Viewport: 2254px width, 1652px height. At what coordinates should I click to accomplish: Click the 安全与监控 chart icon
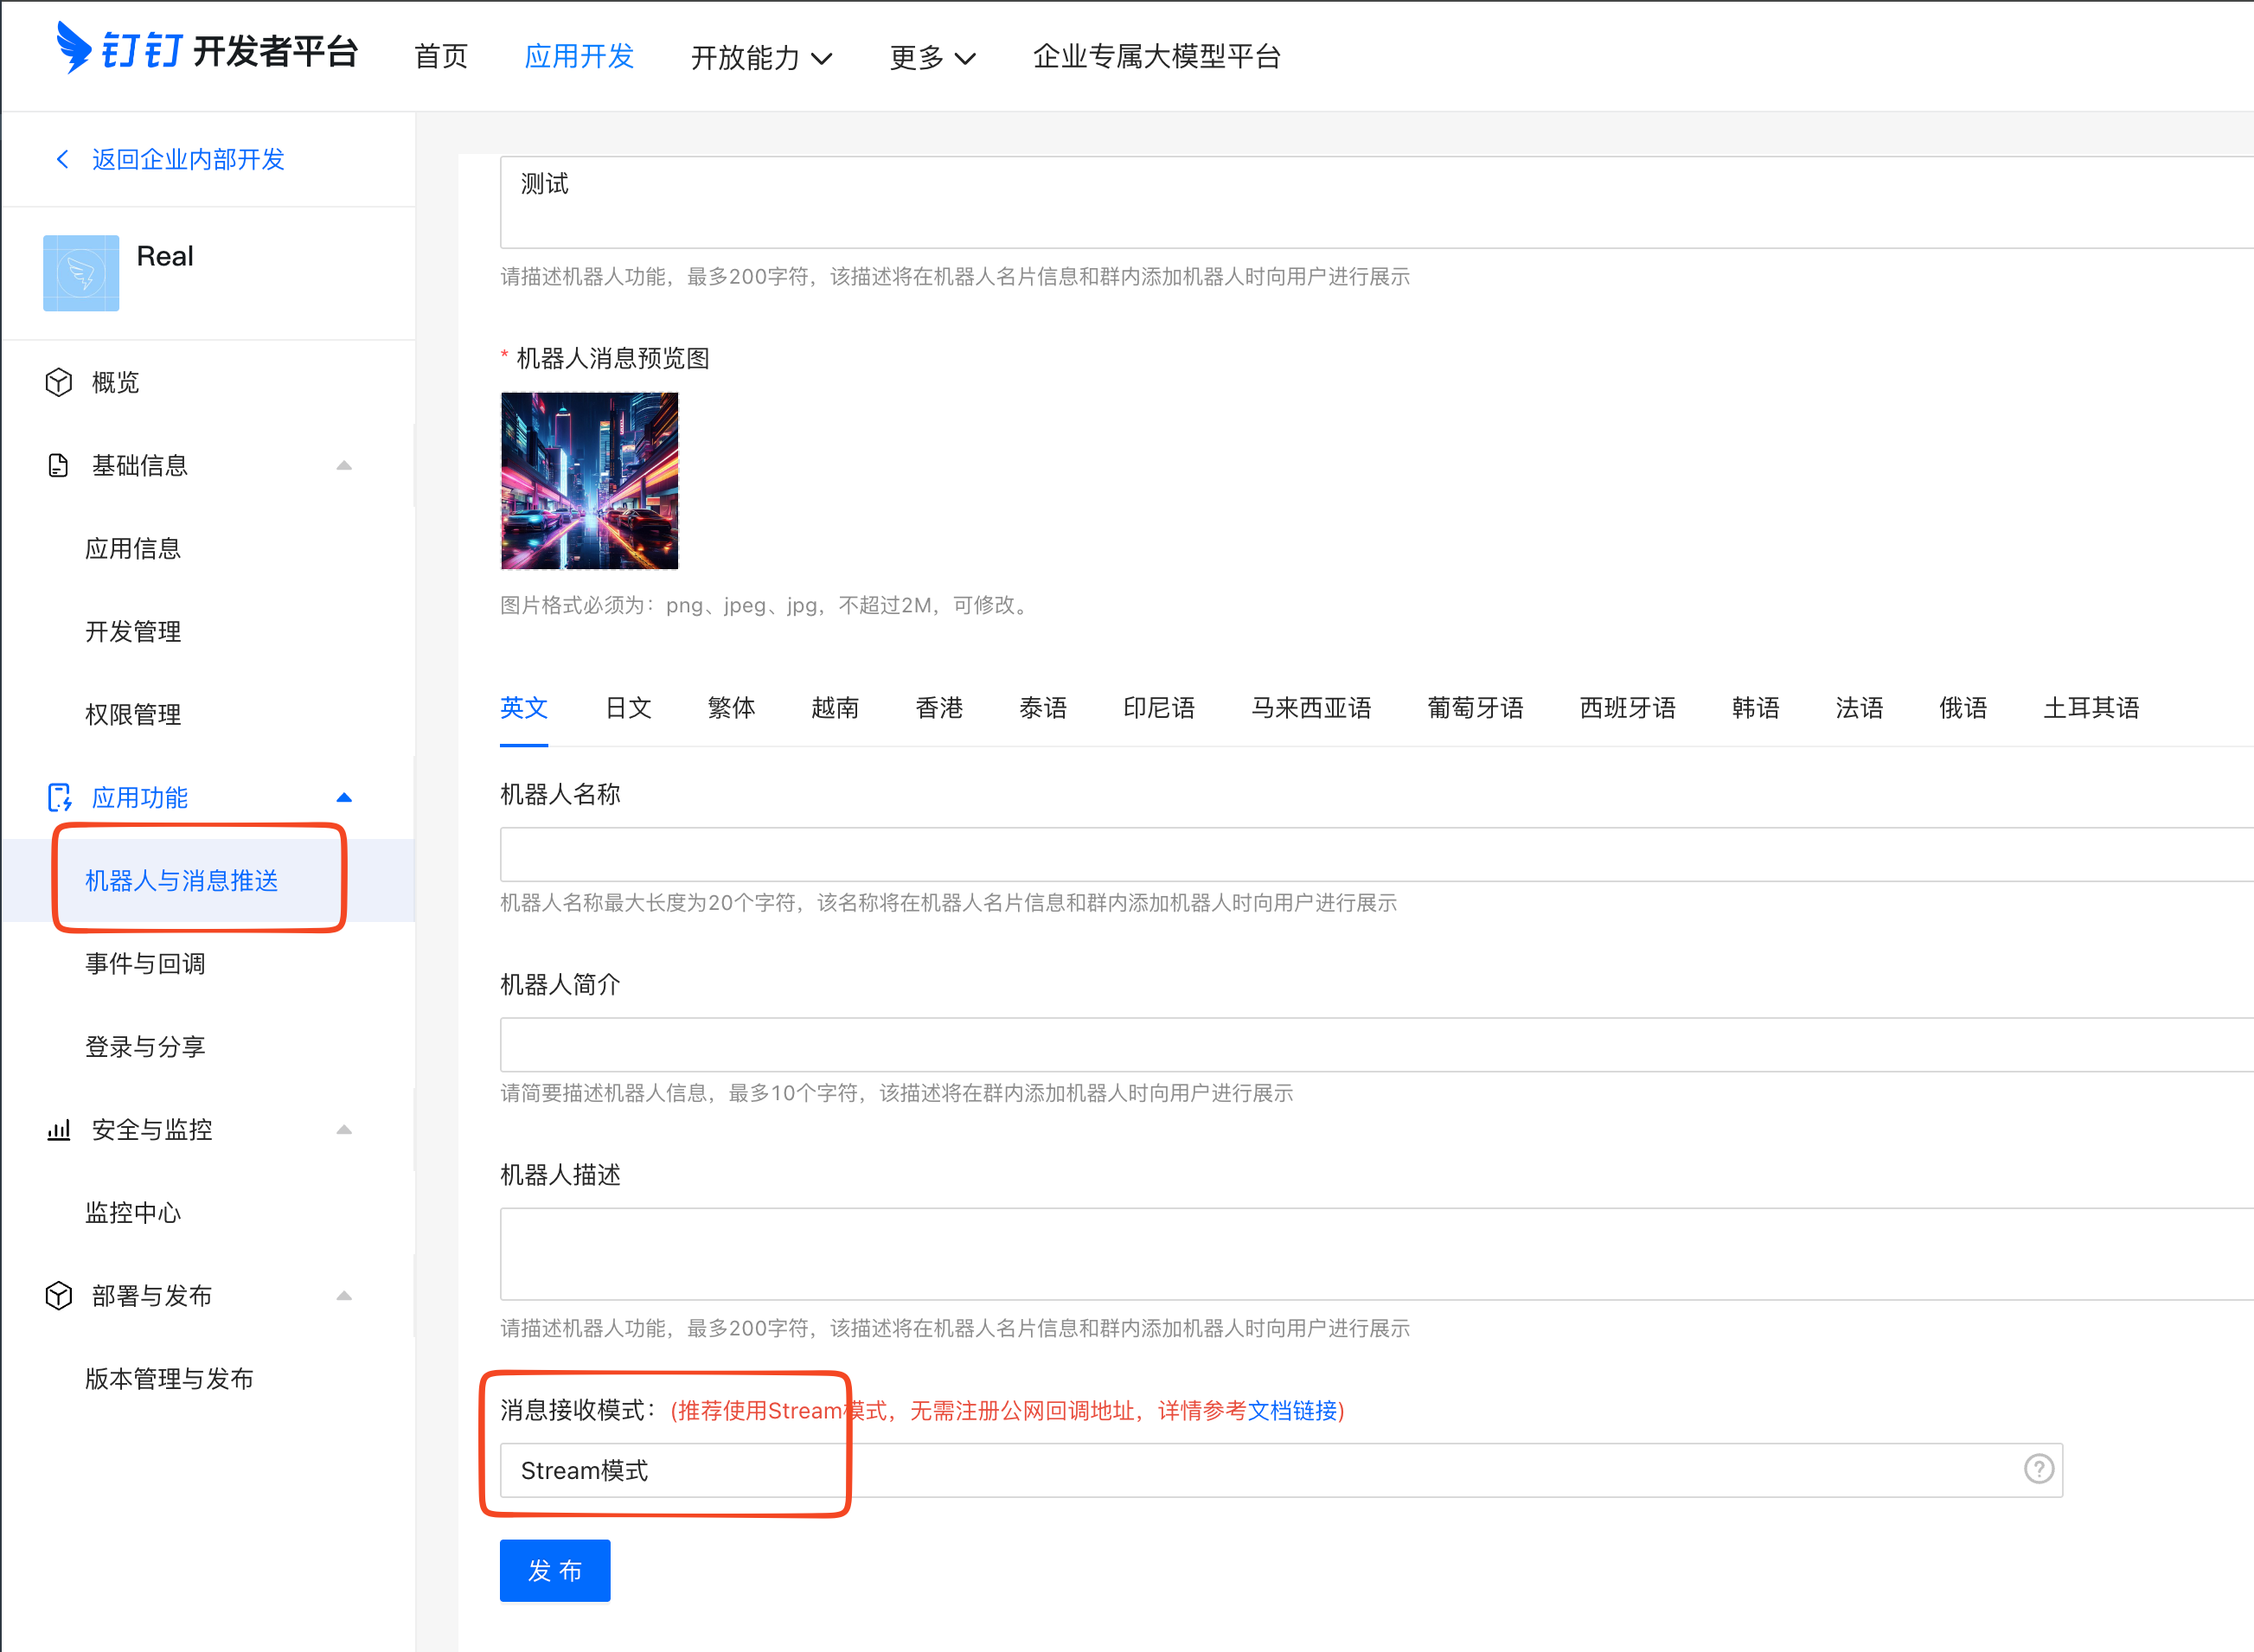pyautogui.click(x=58, y=1129)
